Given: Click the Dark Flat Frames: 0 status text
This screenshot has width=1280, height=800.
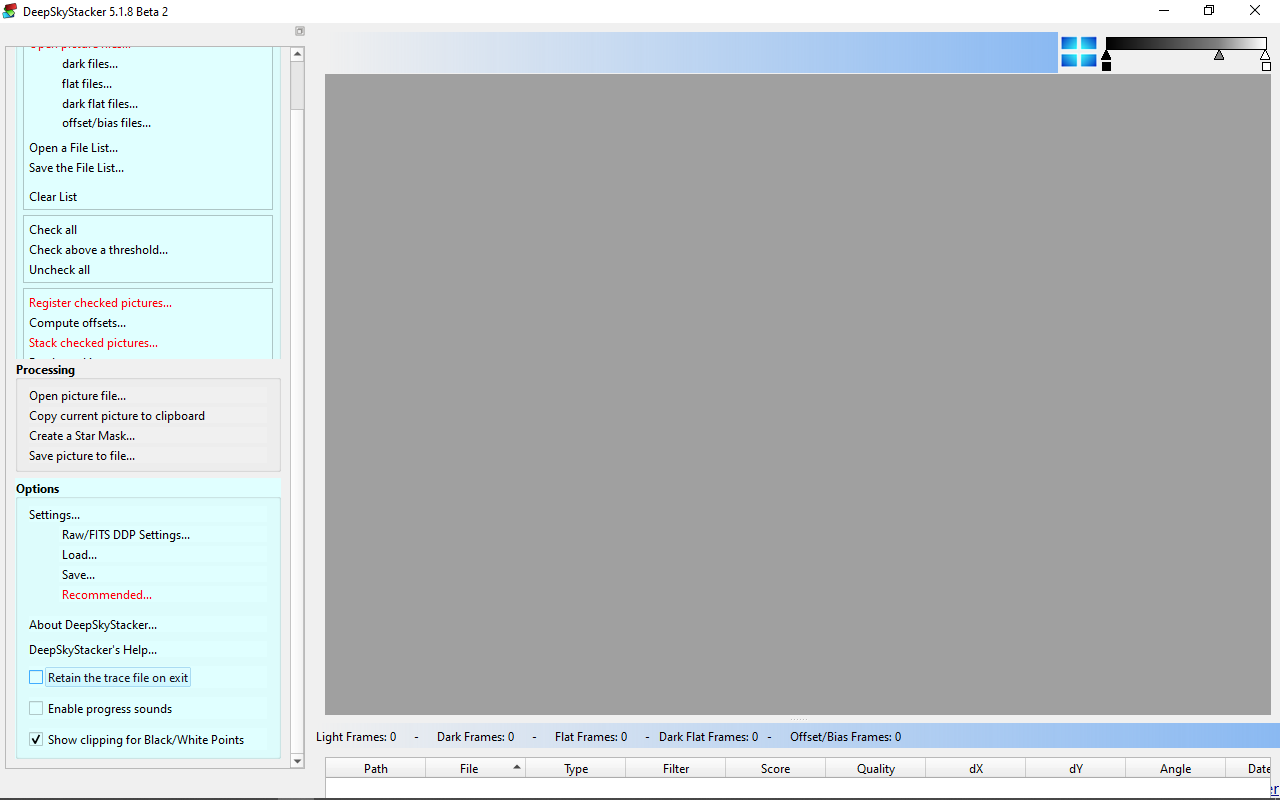Looking at the screenshot, I should 709,737.
